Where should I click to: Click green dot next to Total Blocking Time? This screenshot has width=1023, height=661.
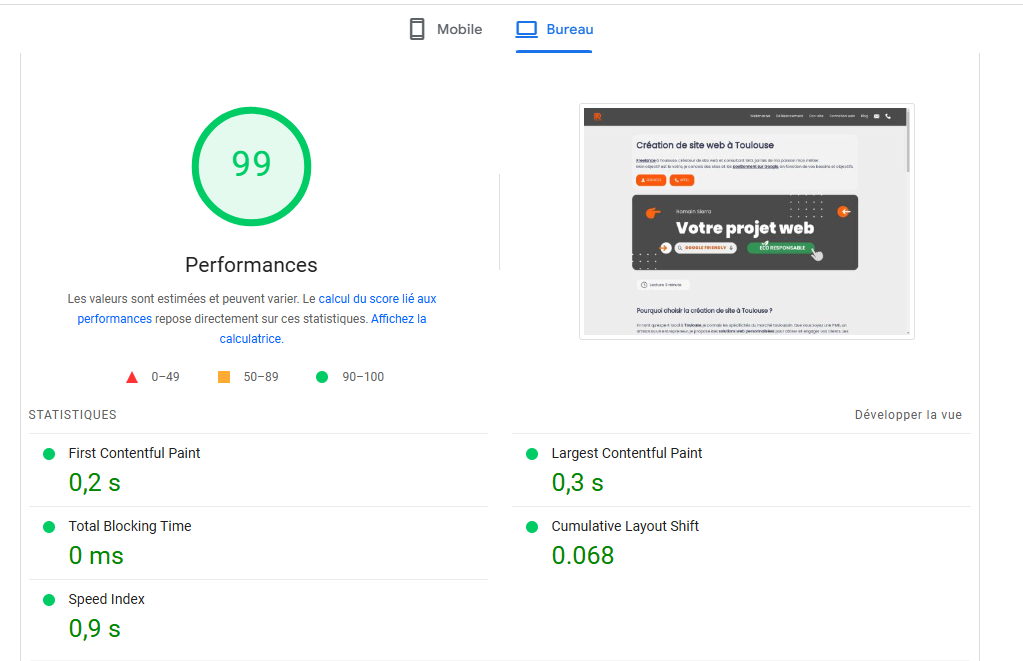pyautogui.click(x=48, y=527)
